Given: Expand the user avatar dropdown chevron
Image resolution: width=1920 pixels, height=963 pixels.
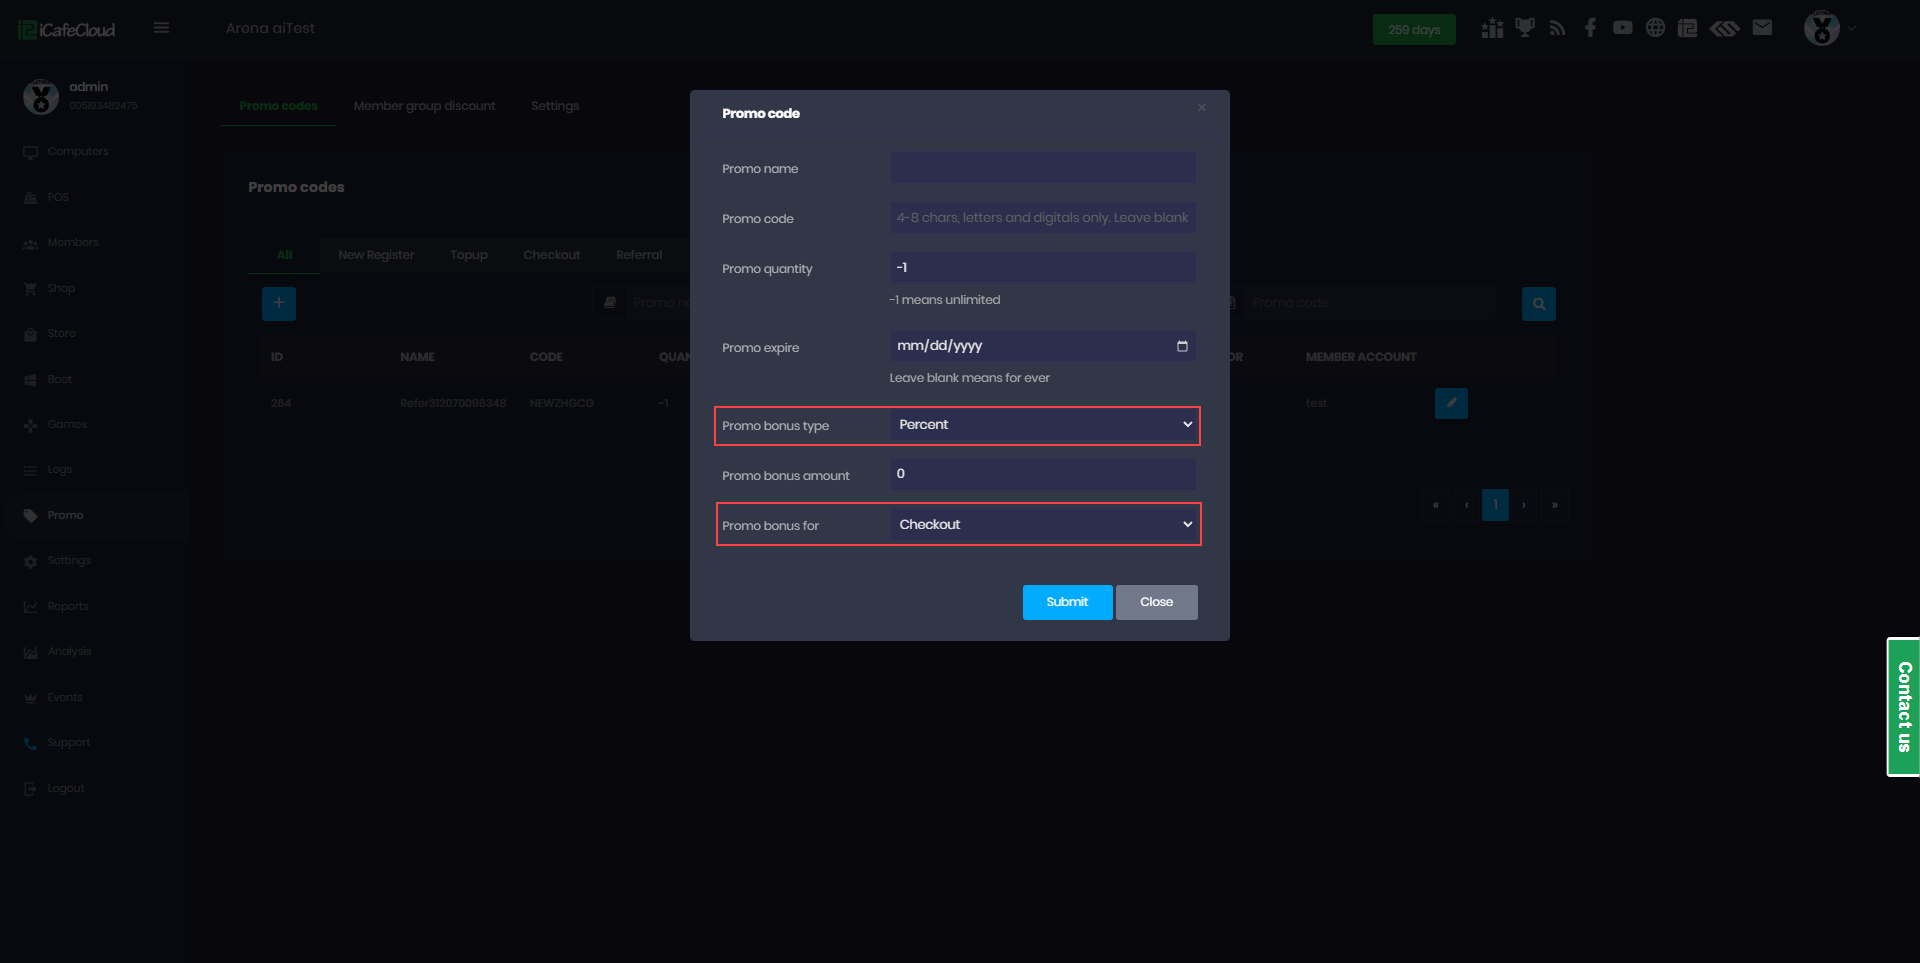Looking at the screenshot, I should click(x=1851, y=29).
